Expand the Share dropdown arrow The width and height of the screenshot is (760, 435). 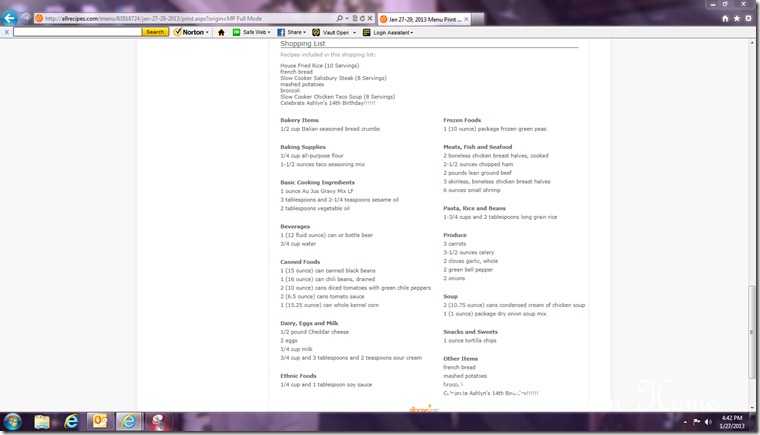click(304, 32)
